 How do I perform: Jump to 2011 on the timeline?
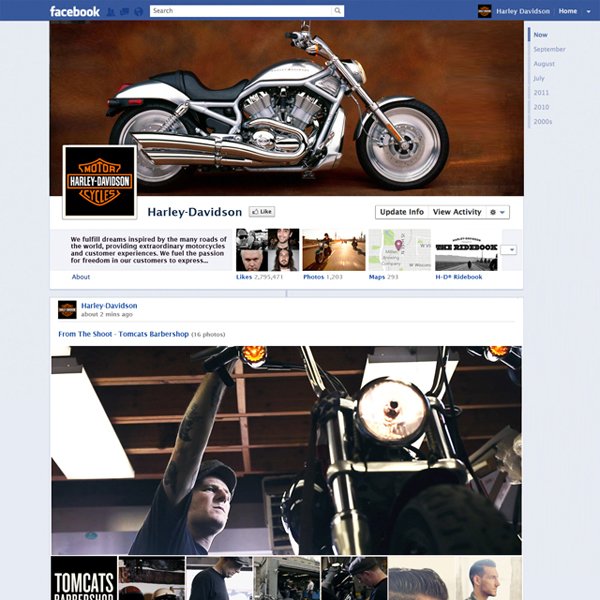pyautogui.click(x=541, y=93)
